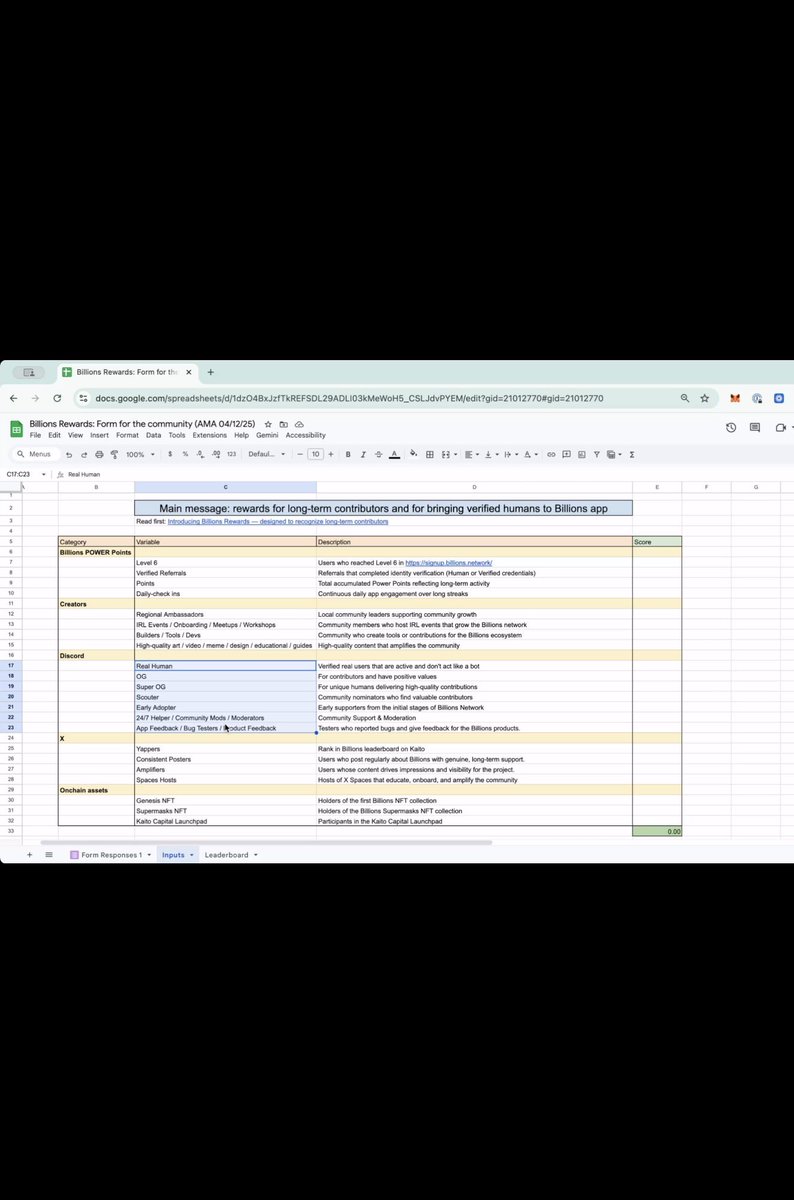Open the text wrapping dropdown

click(510, 454)
